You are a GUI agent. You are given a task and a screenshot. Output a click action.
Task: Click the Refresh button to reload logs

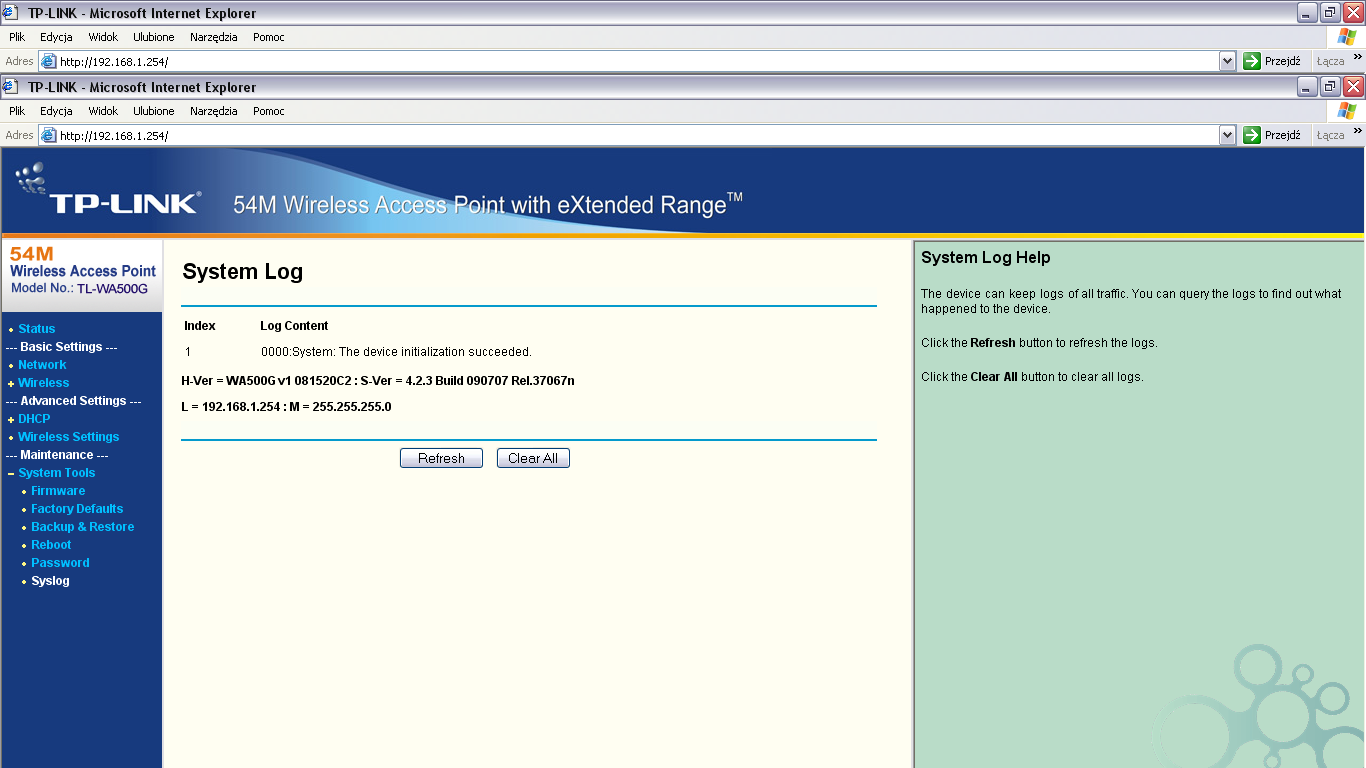pyautogui.click(x=441, y=458)
